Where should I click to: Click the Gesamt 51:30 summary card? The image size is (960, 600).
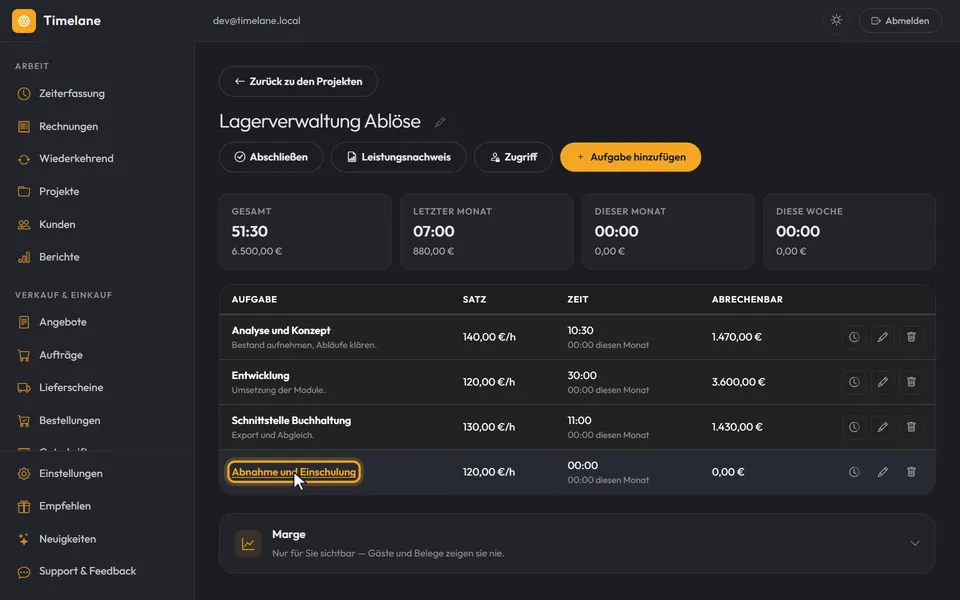pyautogui.click(x=305, y=231)
